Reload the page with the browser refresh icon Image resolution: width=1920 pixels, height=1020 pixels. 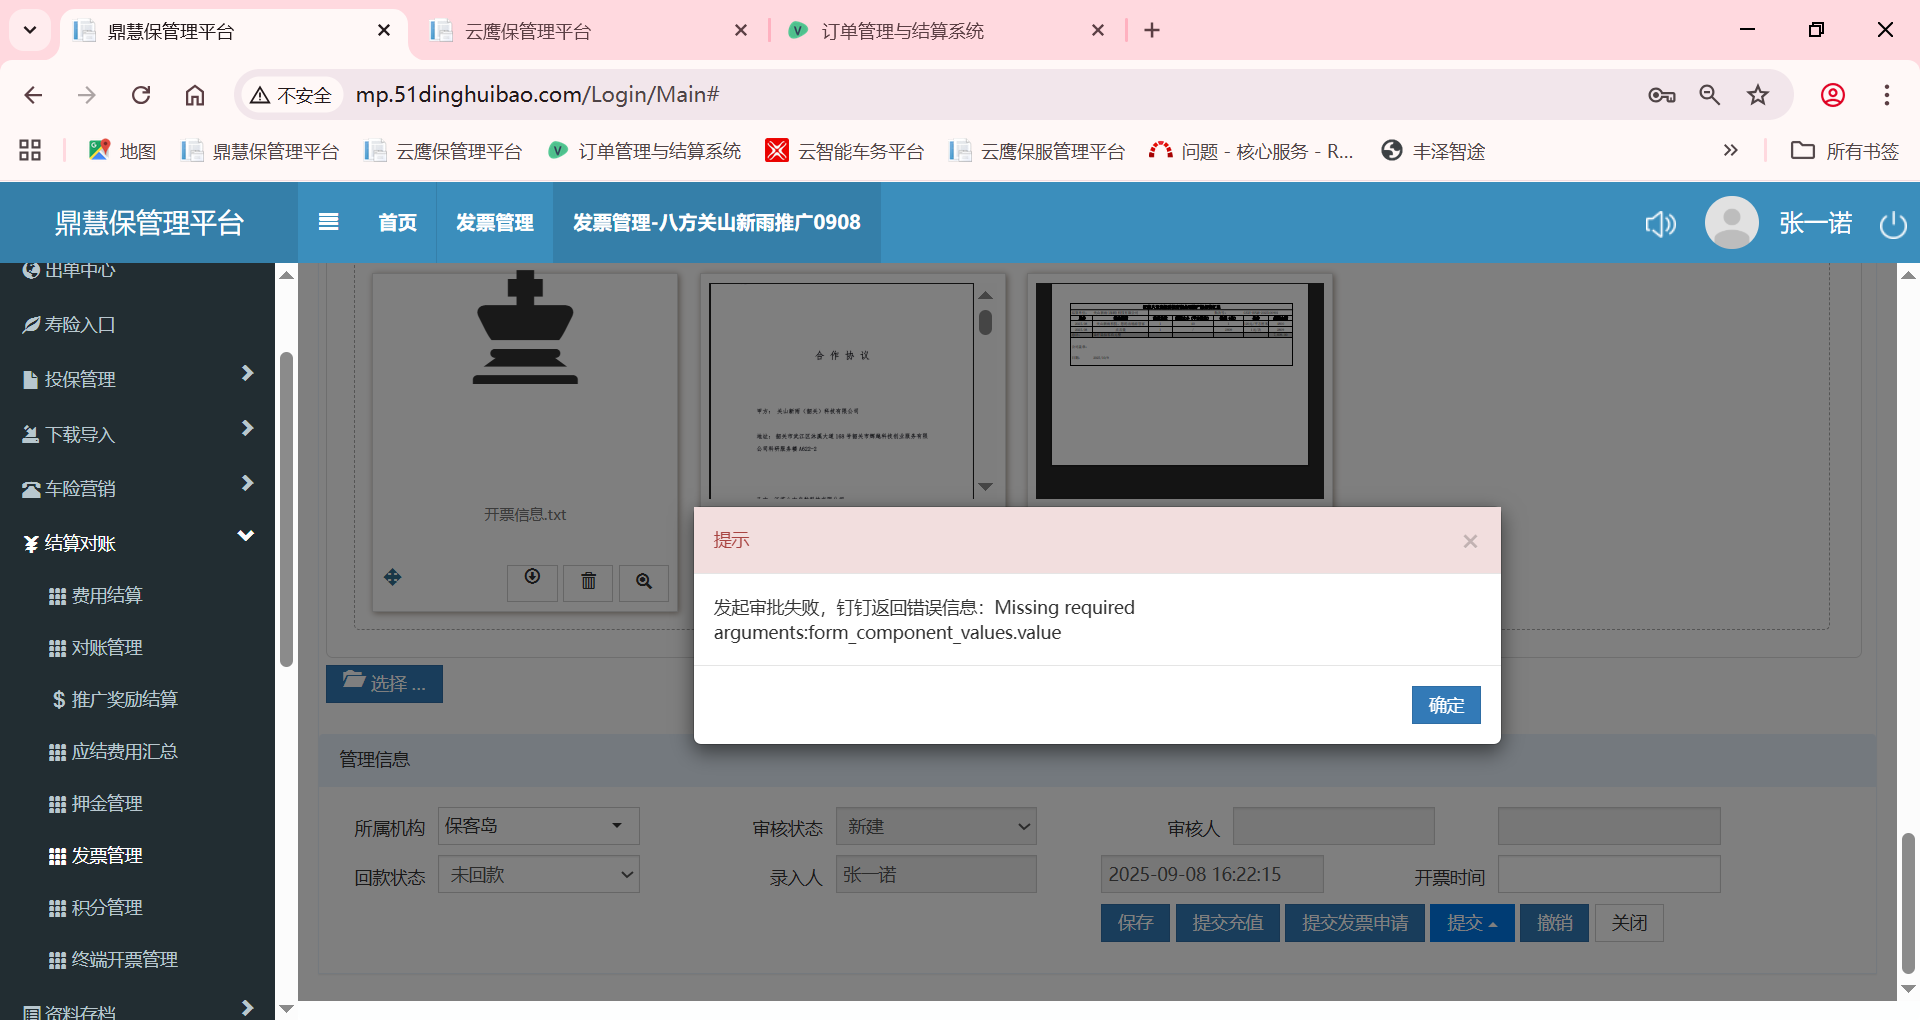point(141,95)
